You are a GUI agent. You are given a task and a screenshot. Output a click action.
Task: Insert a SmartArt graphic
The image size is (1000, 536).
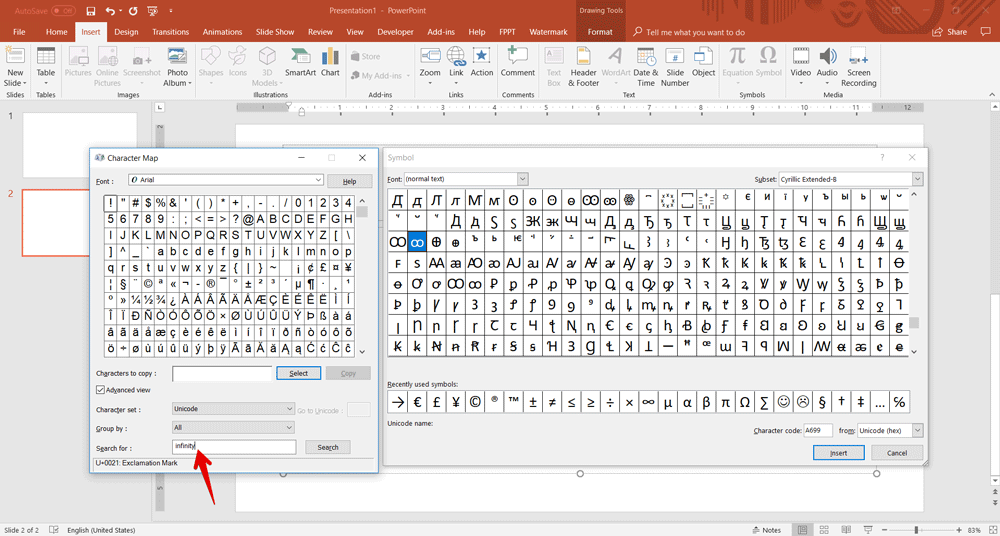coord(300,62)
